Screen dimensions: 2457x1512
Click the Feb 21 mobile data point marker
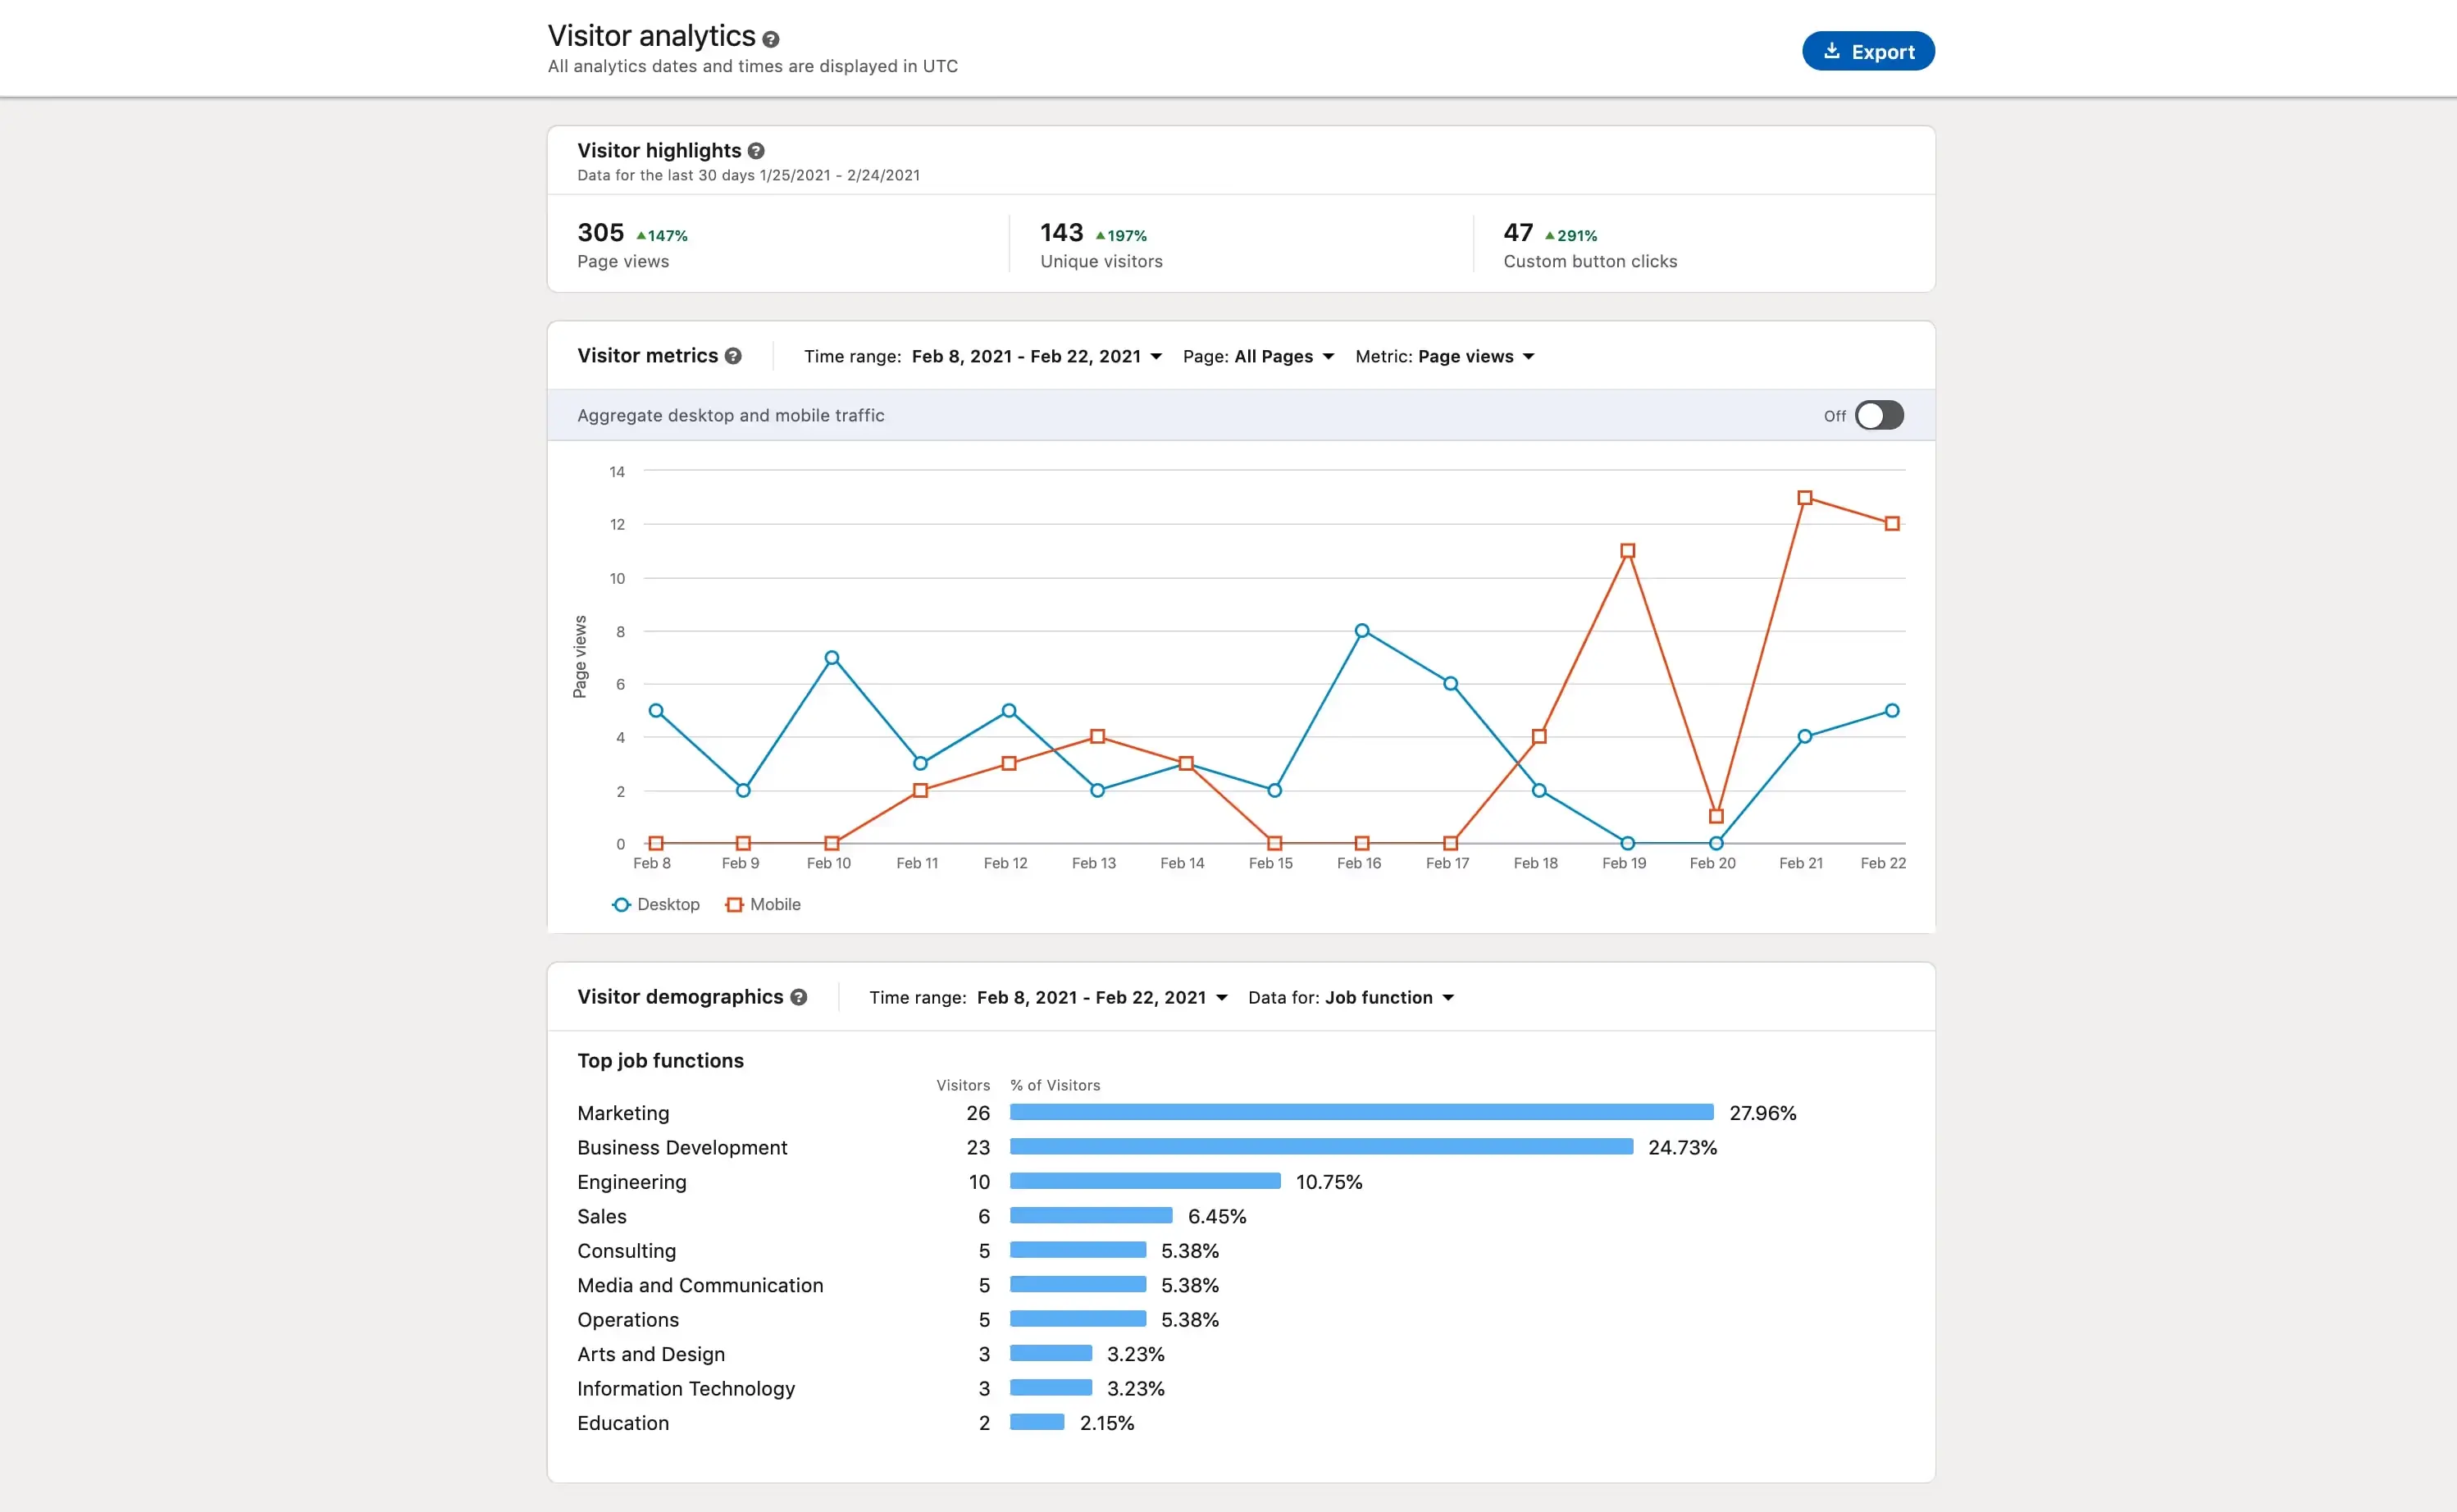coord(1806,496)
